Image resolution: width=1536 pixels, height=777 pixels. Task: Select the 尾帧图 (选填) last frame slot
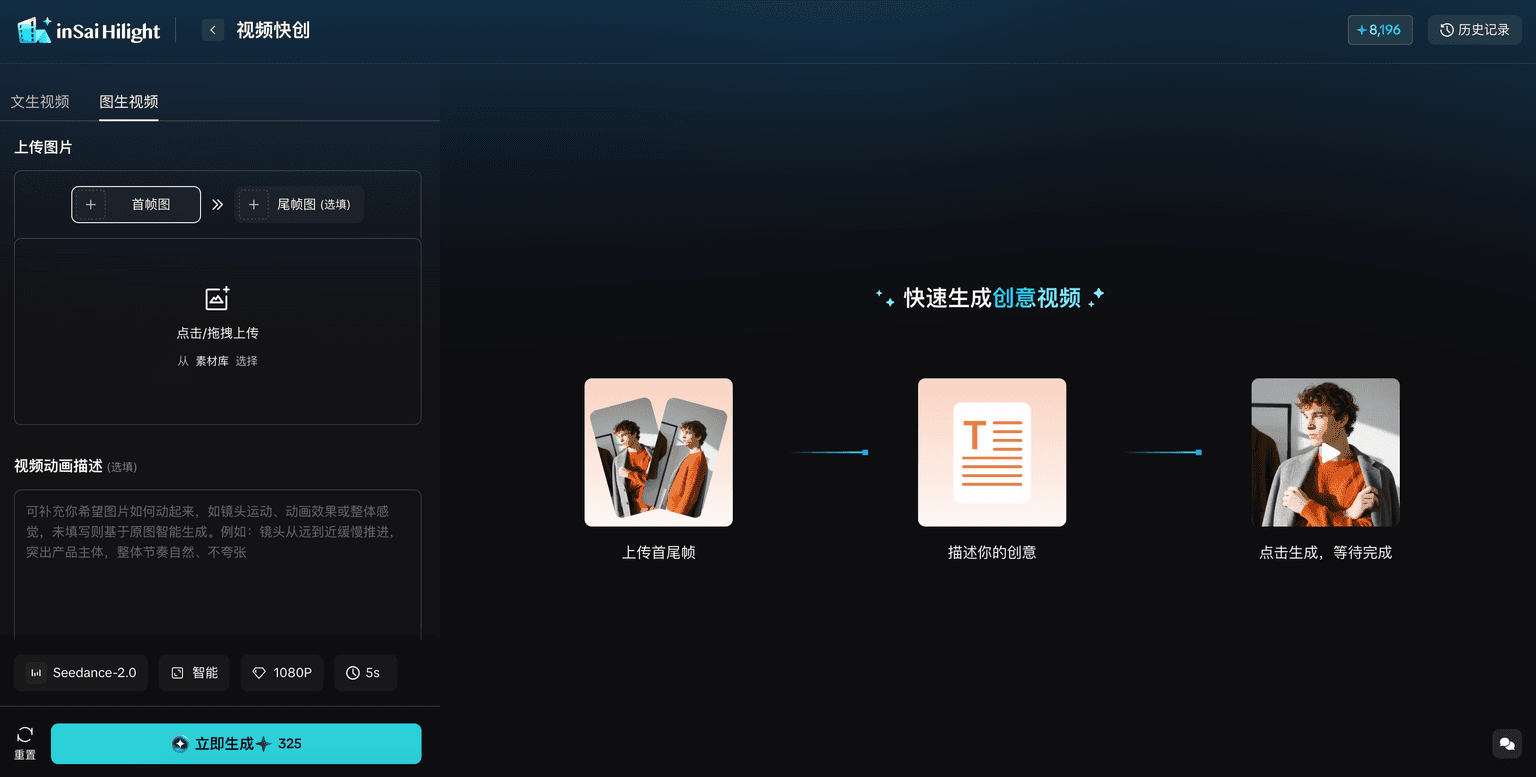(299, 205)
